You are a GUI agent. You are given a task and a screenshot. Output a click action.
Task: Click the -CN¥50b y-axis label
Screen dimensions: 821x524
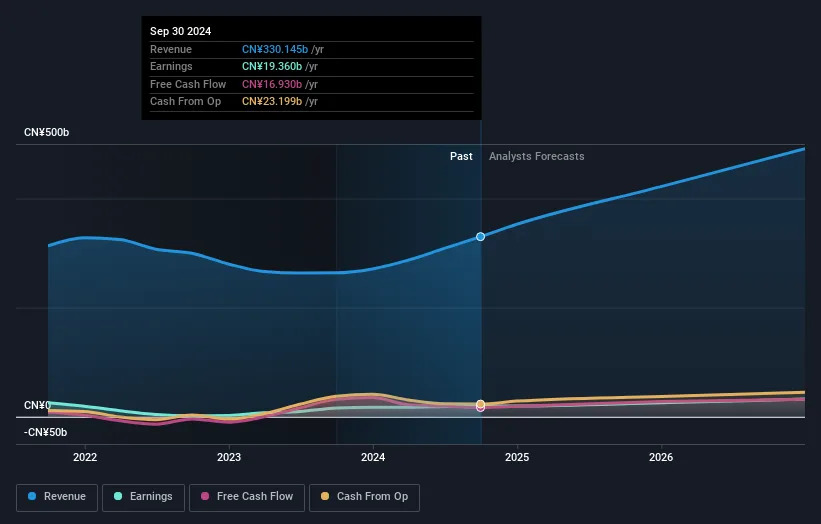(x=46, y=432)
